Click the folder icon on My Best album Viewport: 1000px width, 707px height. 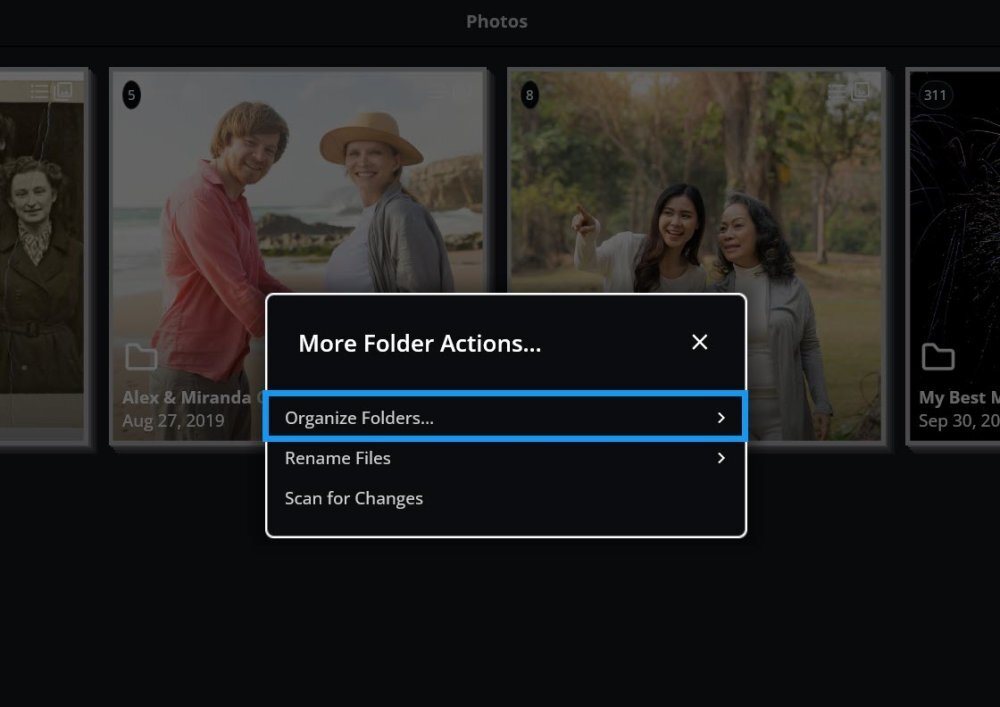(x=937, y=357)
